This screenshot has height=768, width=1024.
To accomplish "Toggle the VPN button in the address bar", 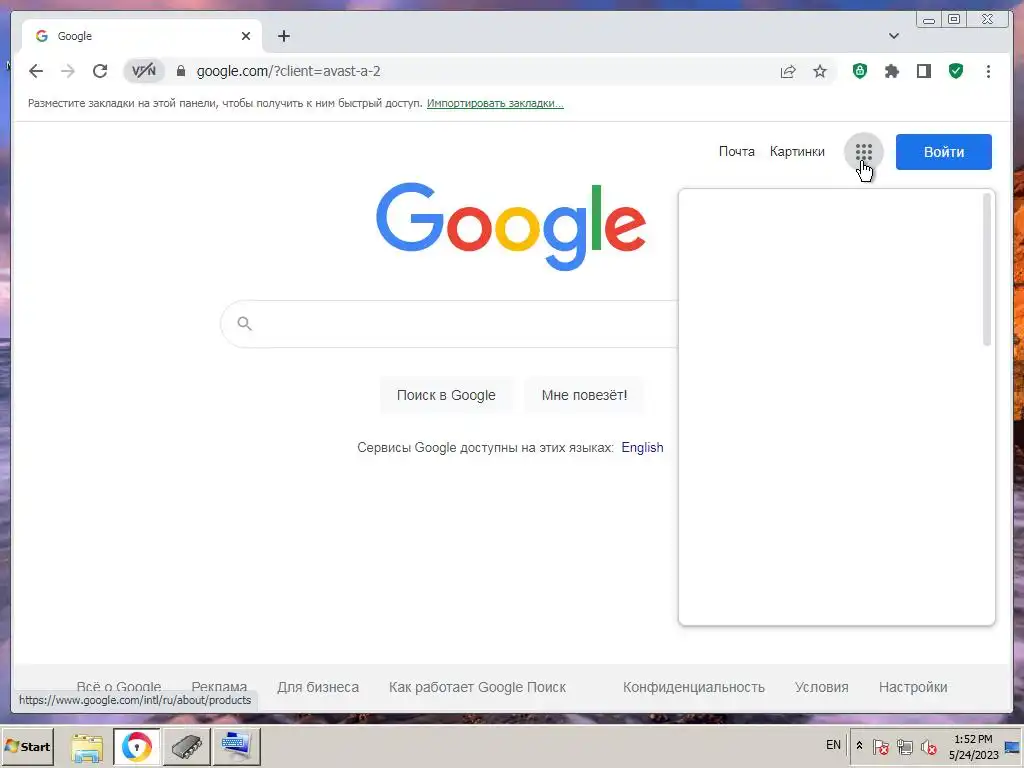I will [x=144, y=71].
